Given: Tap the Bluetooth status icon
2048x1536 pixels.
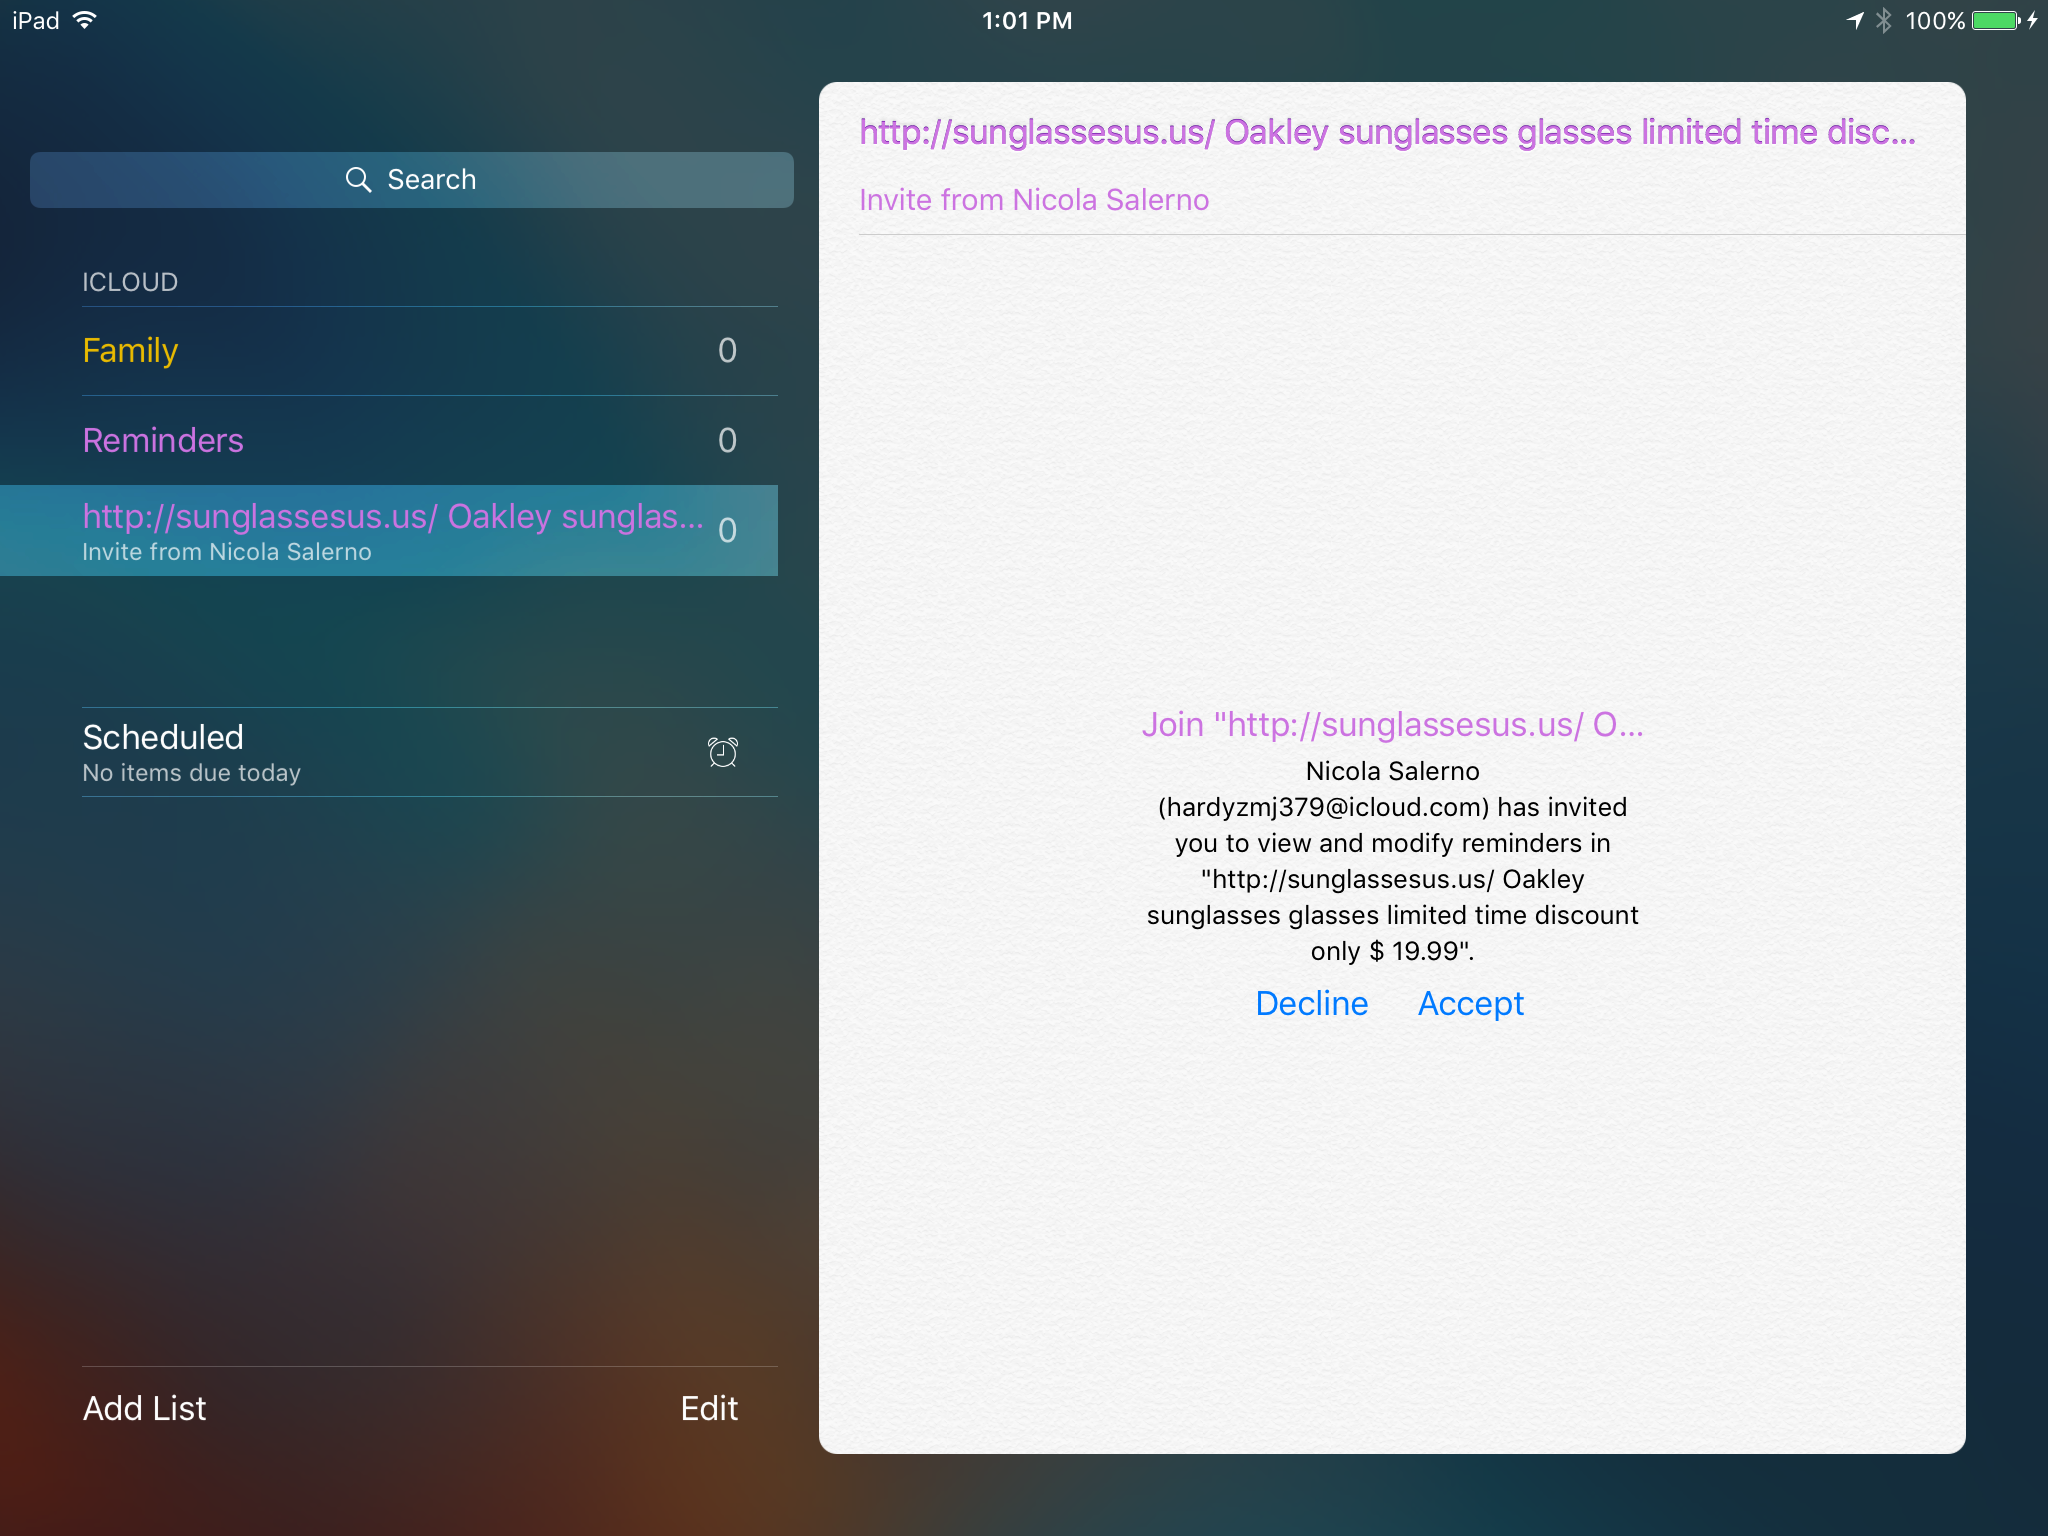Looking at the screenshot, I should (x=1884, y=20).
